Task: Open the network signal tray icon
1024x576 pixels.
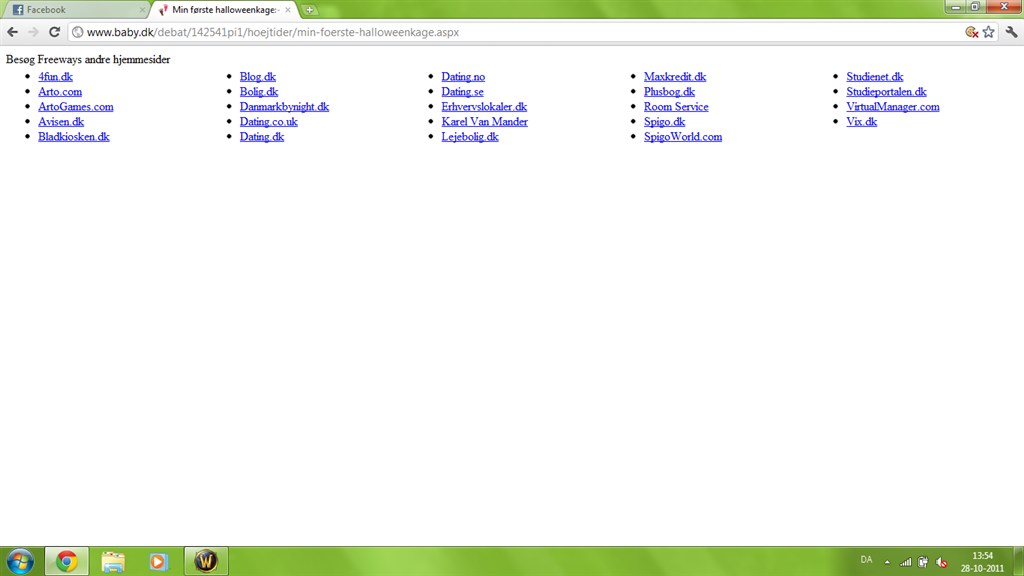Action: 905,562
